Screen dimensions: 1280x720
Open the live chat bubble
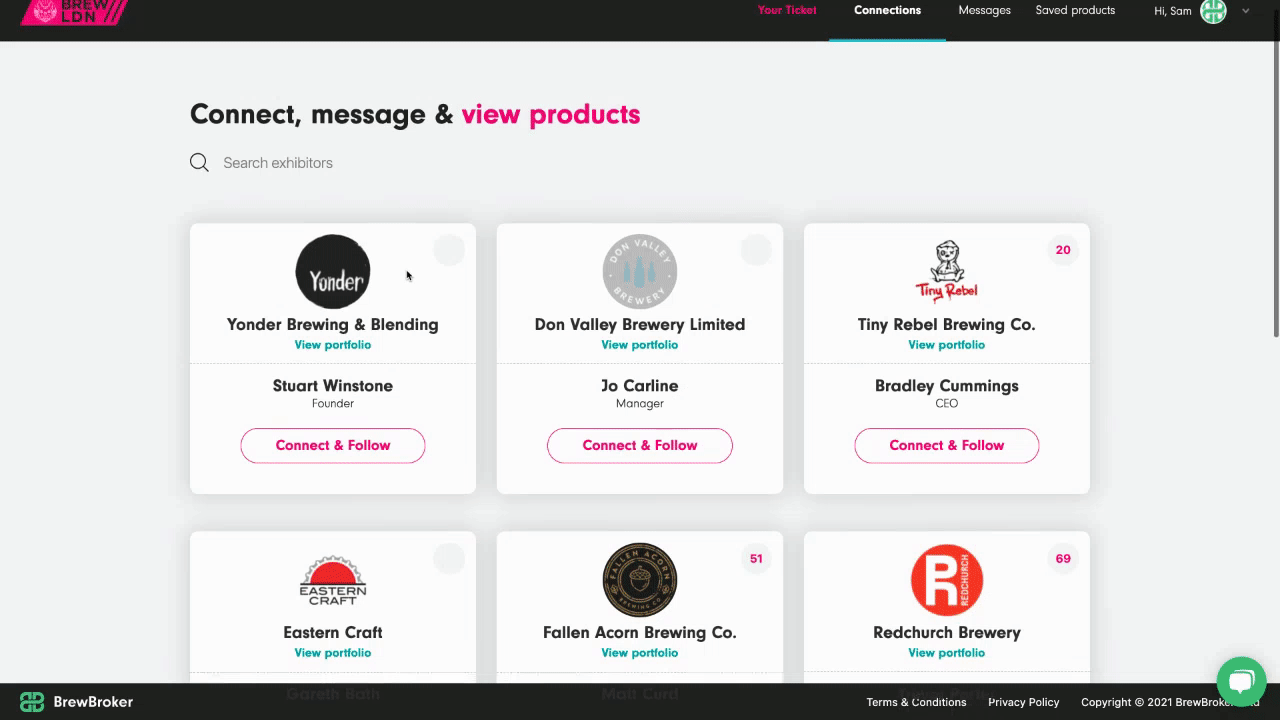point(1241,682)
